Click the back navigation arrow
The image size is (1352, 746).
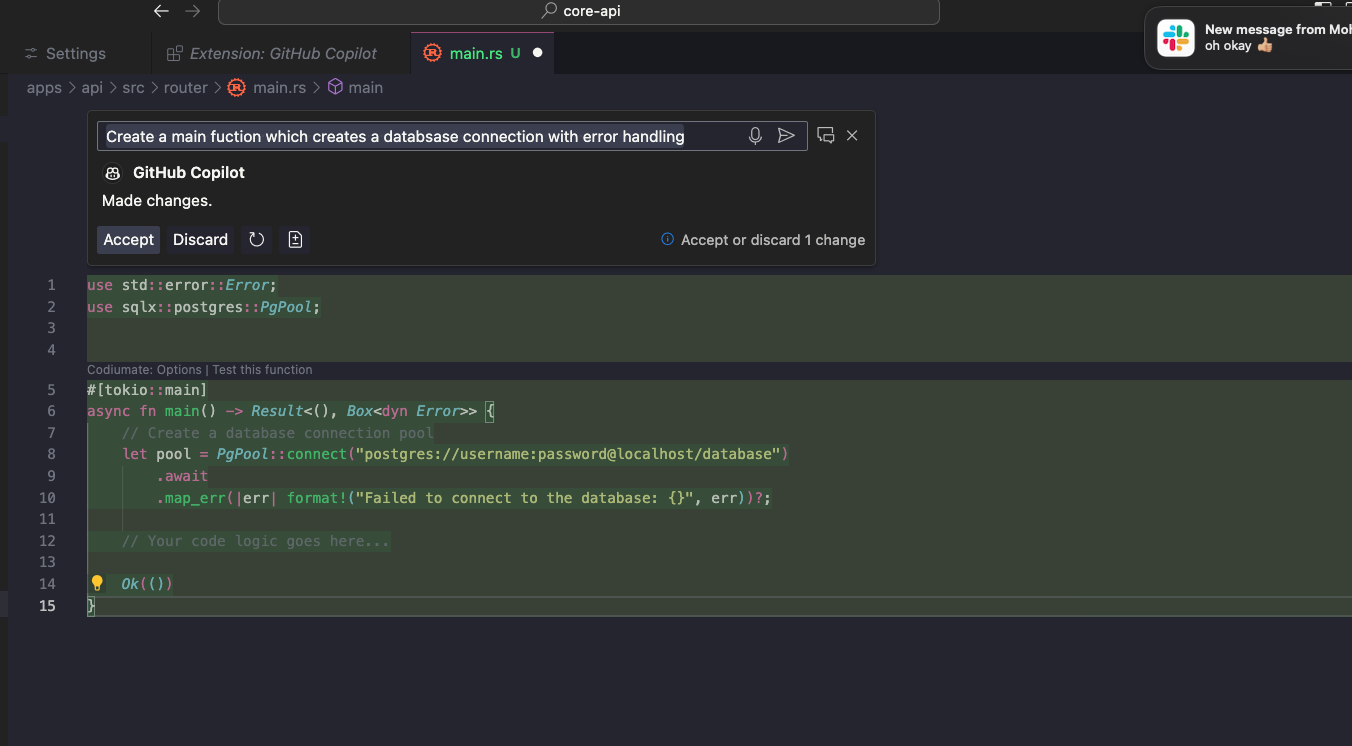161,11
